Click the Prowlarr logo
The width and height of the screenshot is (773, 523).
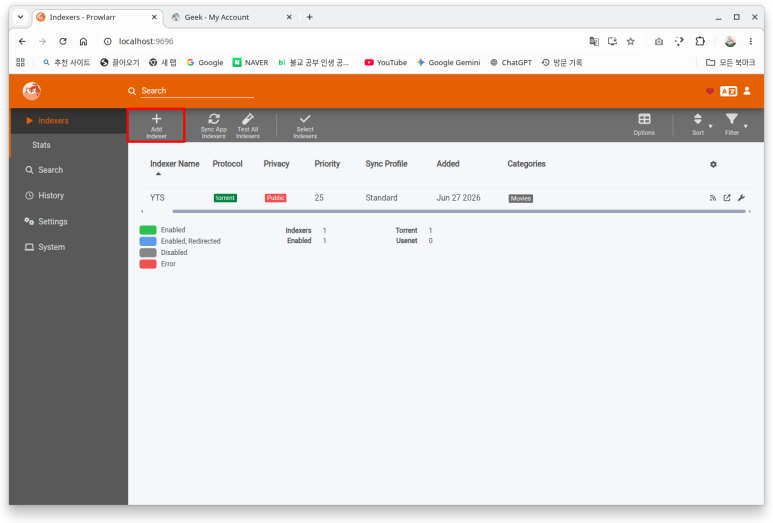[x=32, y=91]
